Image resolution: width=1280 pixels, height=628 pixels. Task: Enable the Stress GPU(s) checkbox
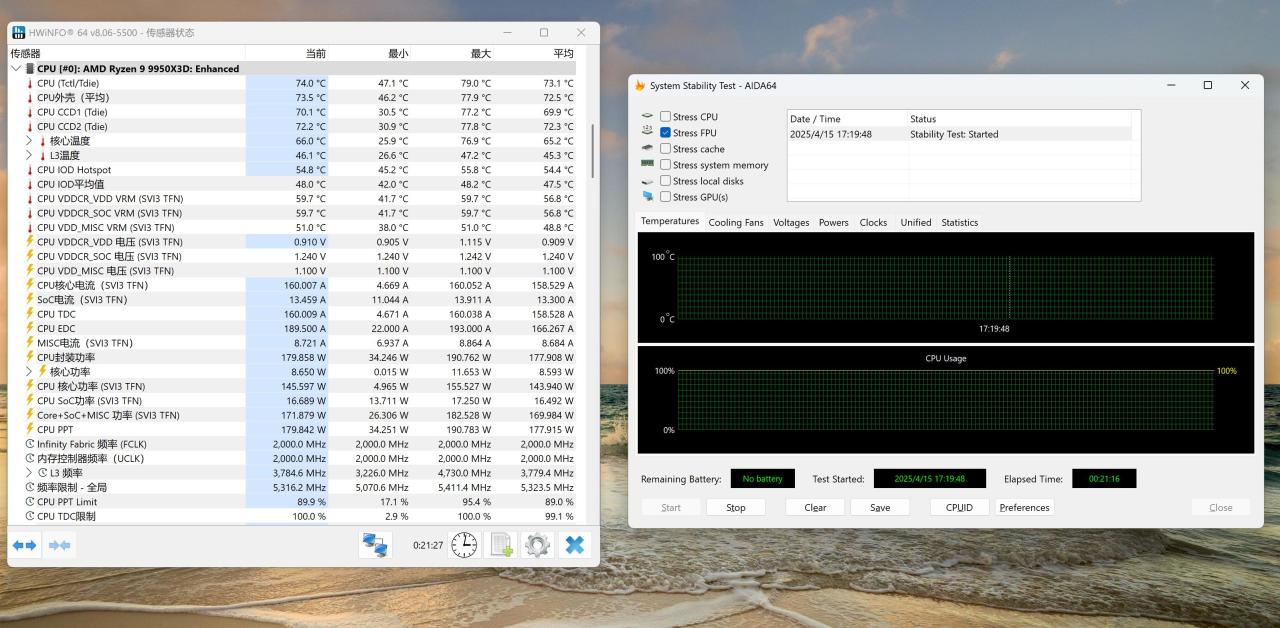[x=665, y=197]
